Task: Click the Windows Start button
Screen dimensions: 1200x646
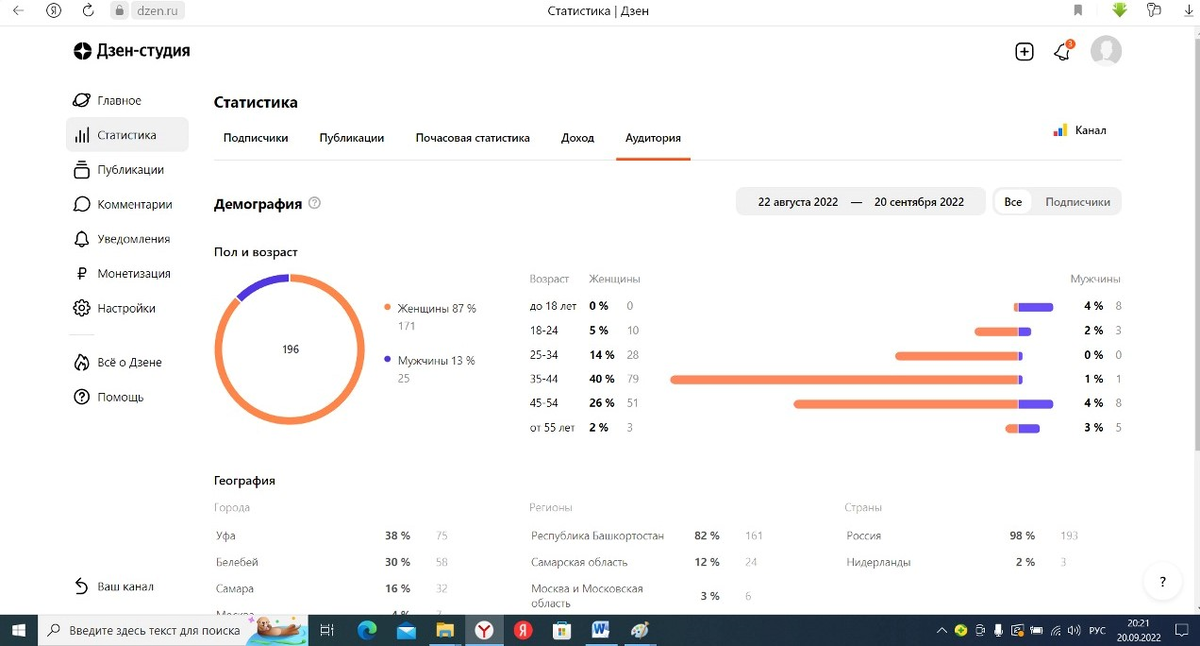Action: click(18, 631)
